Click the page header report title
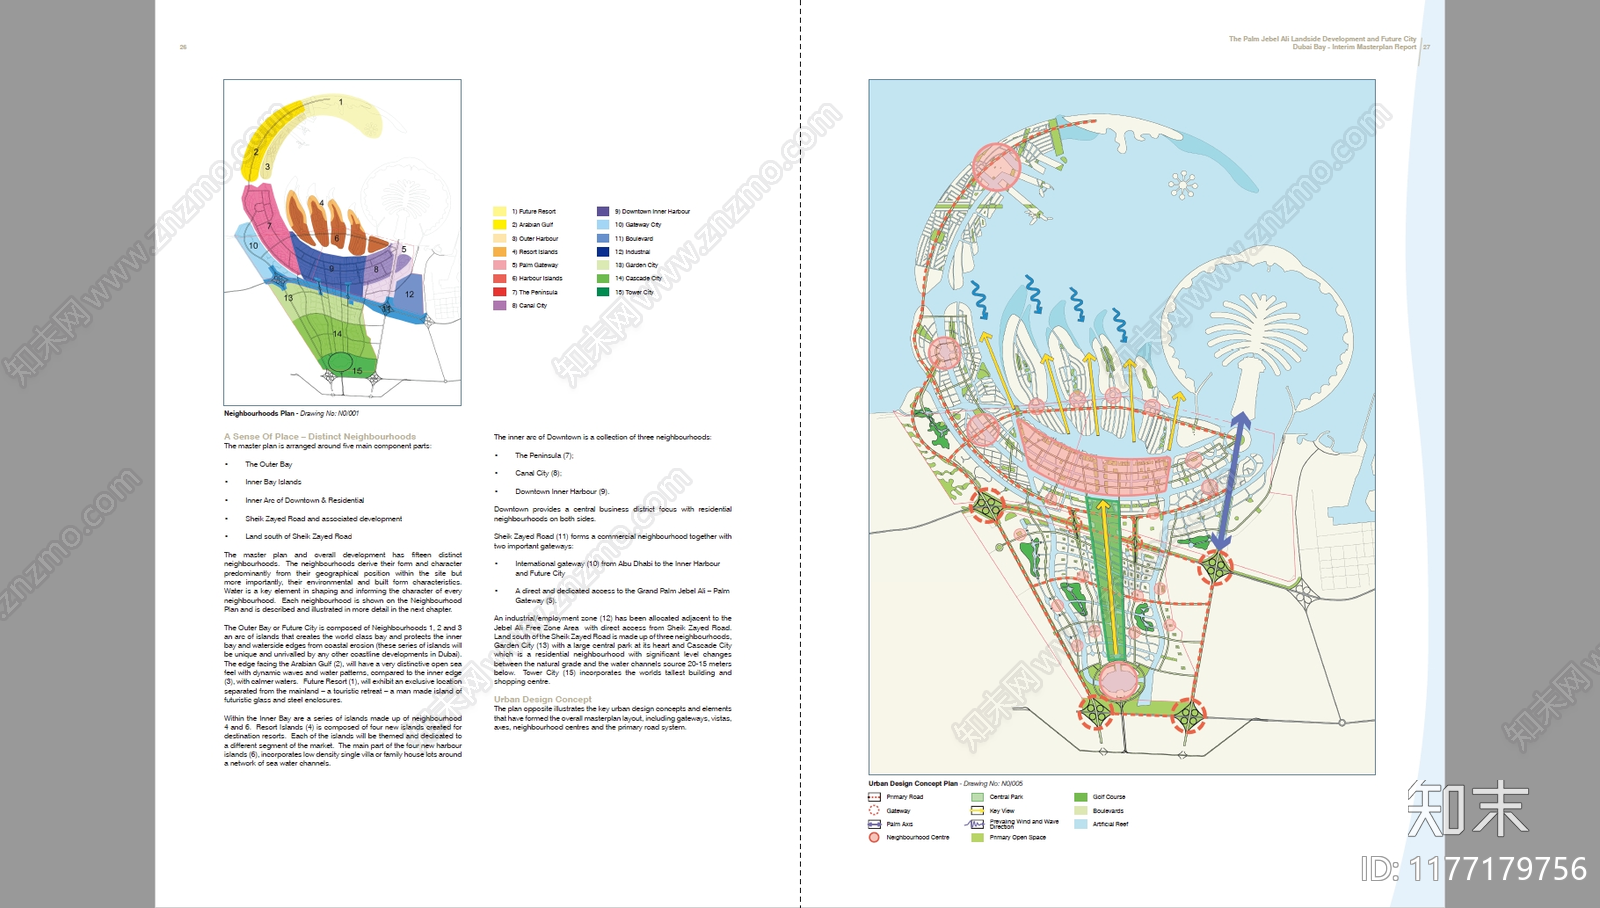This screenshot has width=1600, height=908. (1322, 43)
